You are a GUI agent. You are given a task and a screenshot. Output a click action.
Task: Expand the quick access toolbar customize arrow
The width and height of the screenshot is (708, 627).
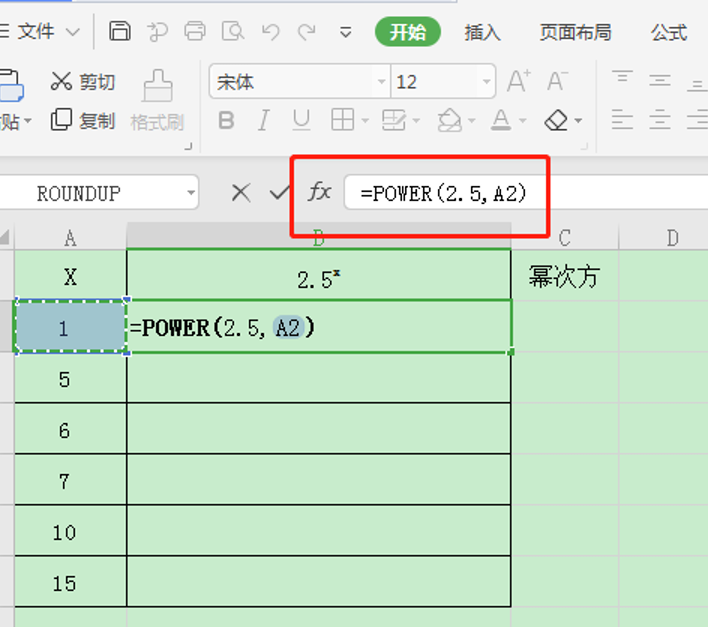(x=345, y=33)
